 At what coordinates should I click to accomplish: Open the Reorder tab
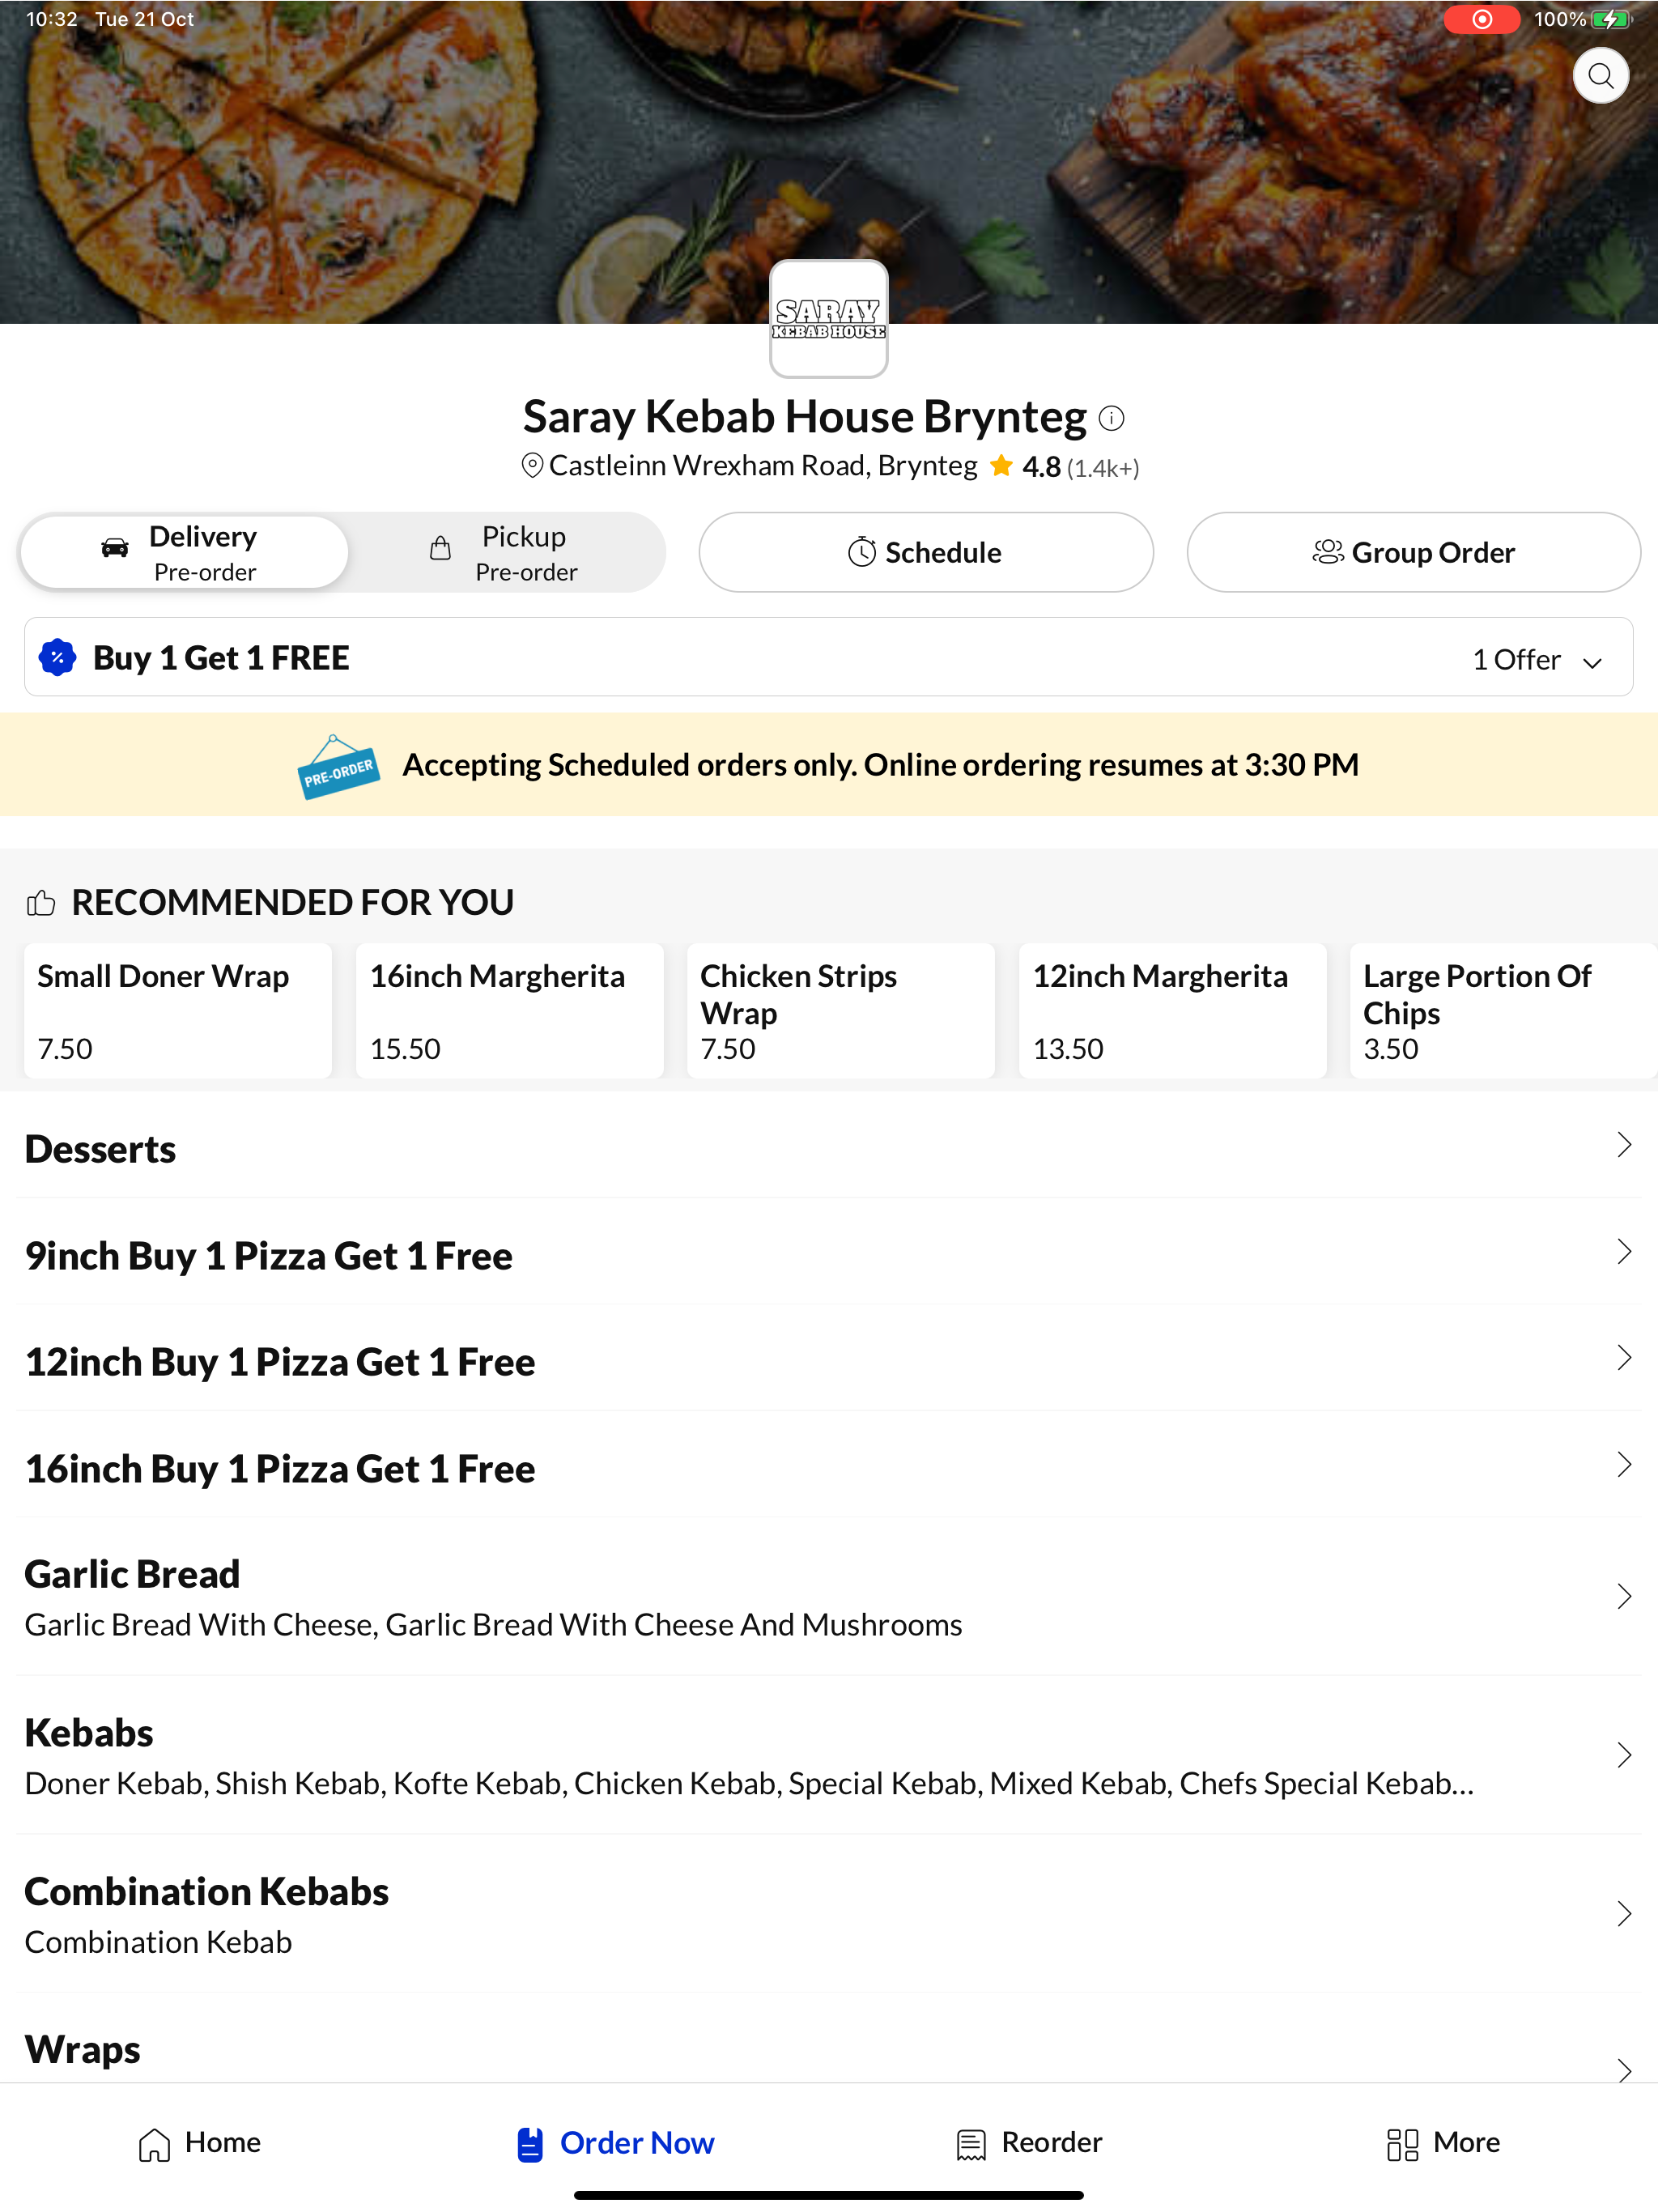pyautogui.click(x=1029, y=2143)
